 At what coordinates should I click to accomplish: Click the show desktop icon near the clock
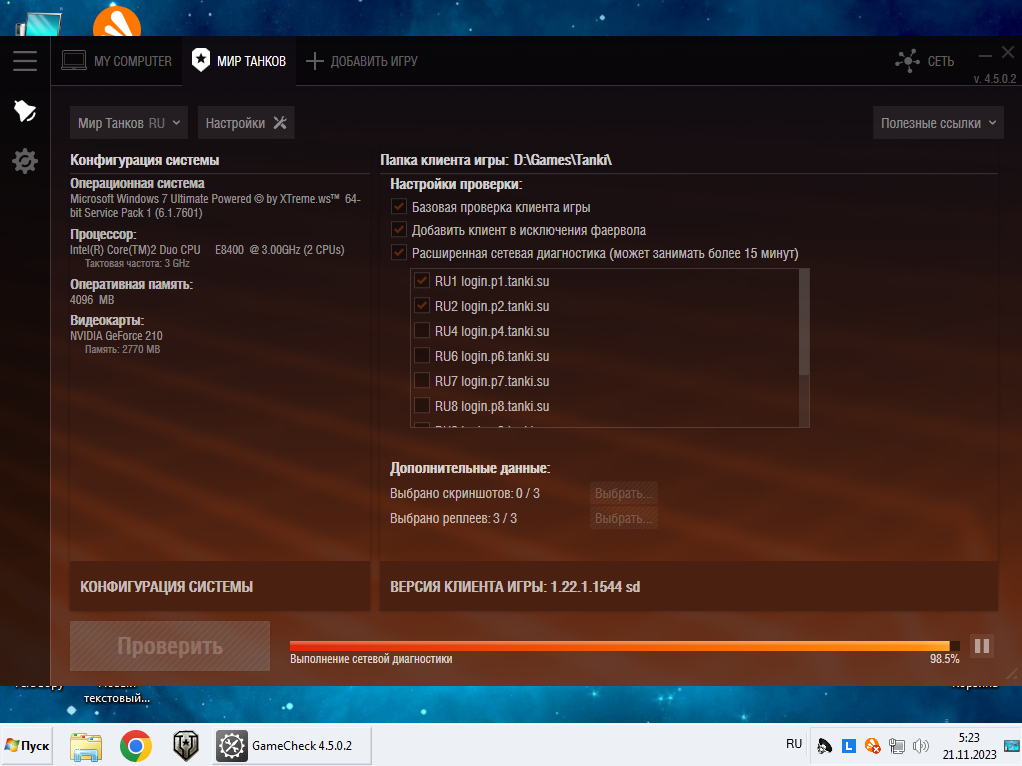[1012, 746]
